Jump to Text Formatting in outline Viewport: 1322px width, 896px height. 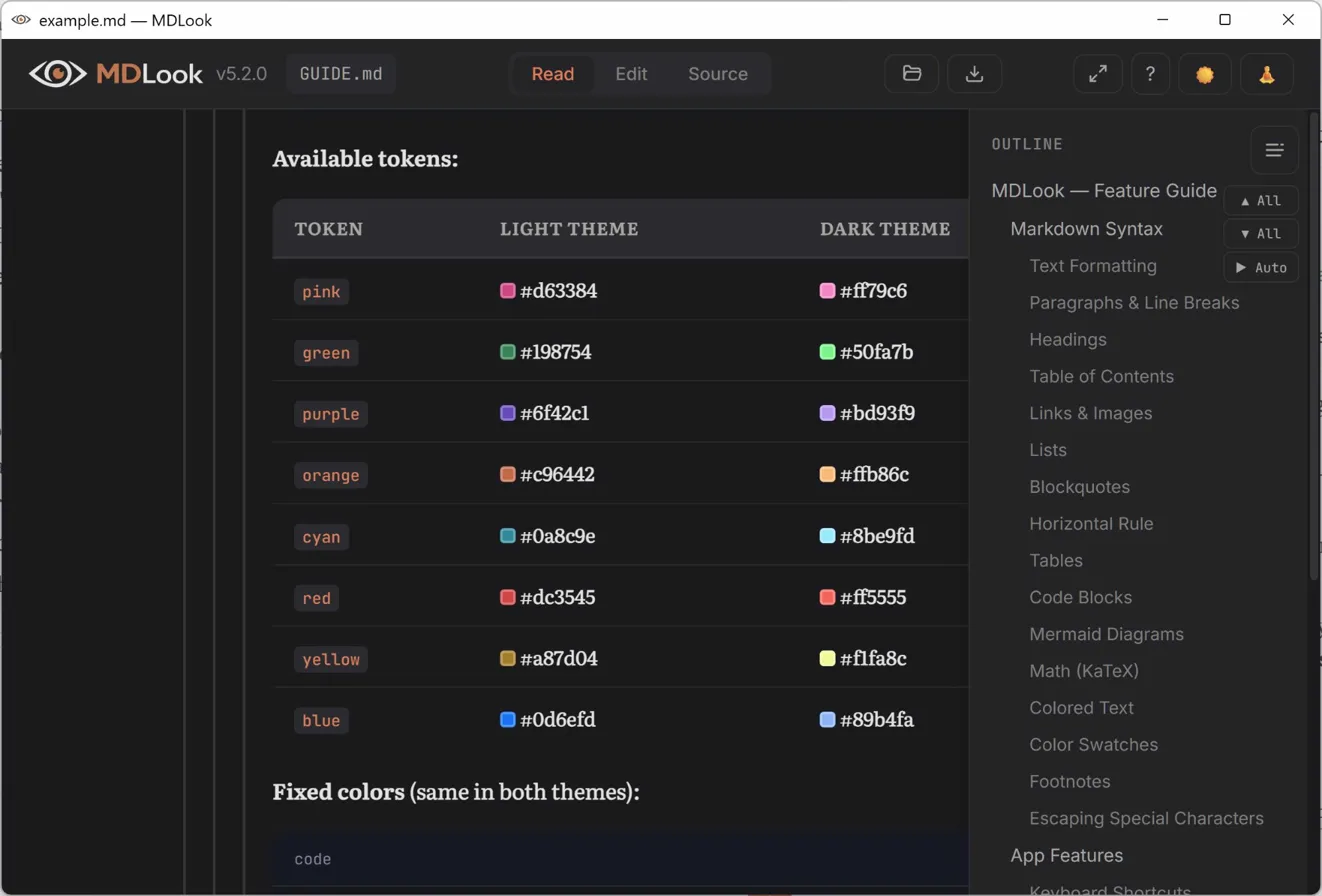coord(1093,266)
